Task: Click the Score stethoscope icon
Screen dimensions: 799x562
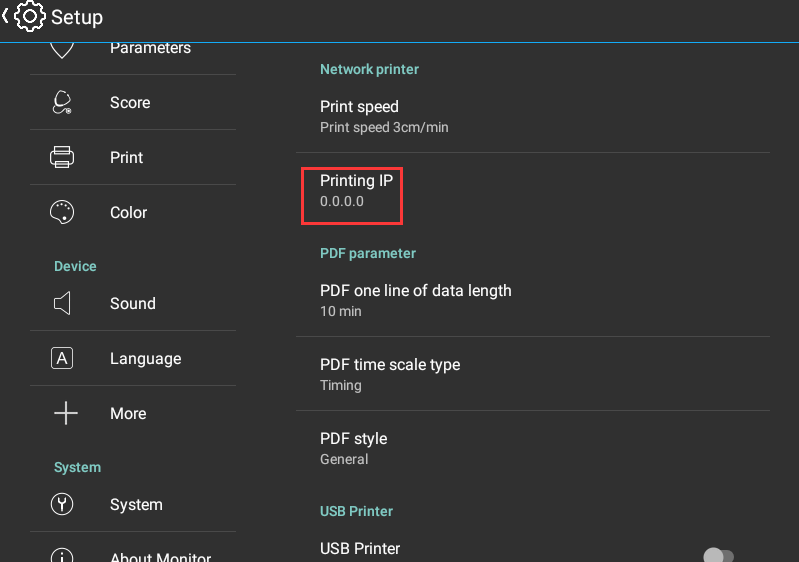Action: pos(62,102)
